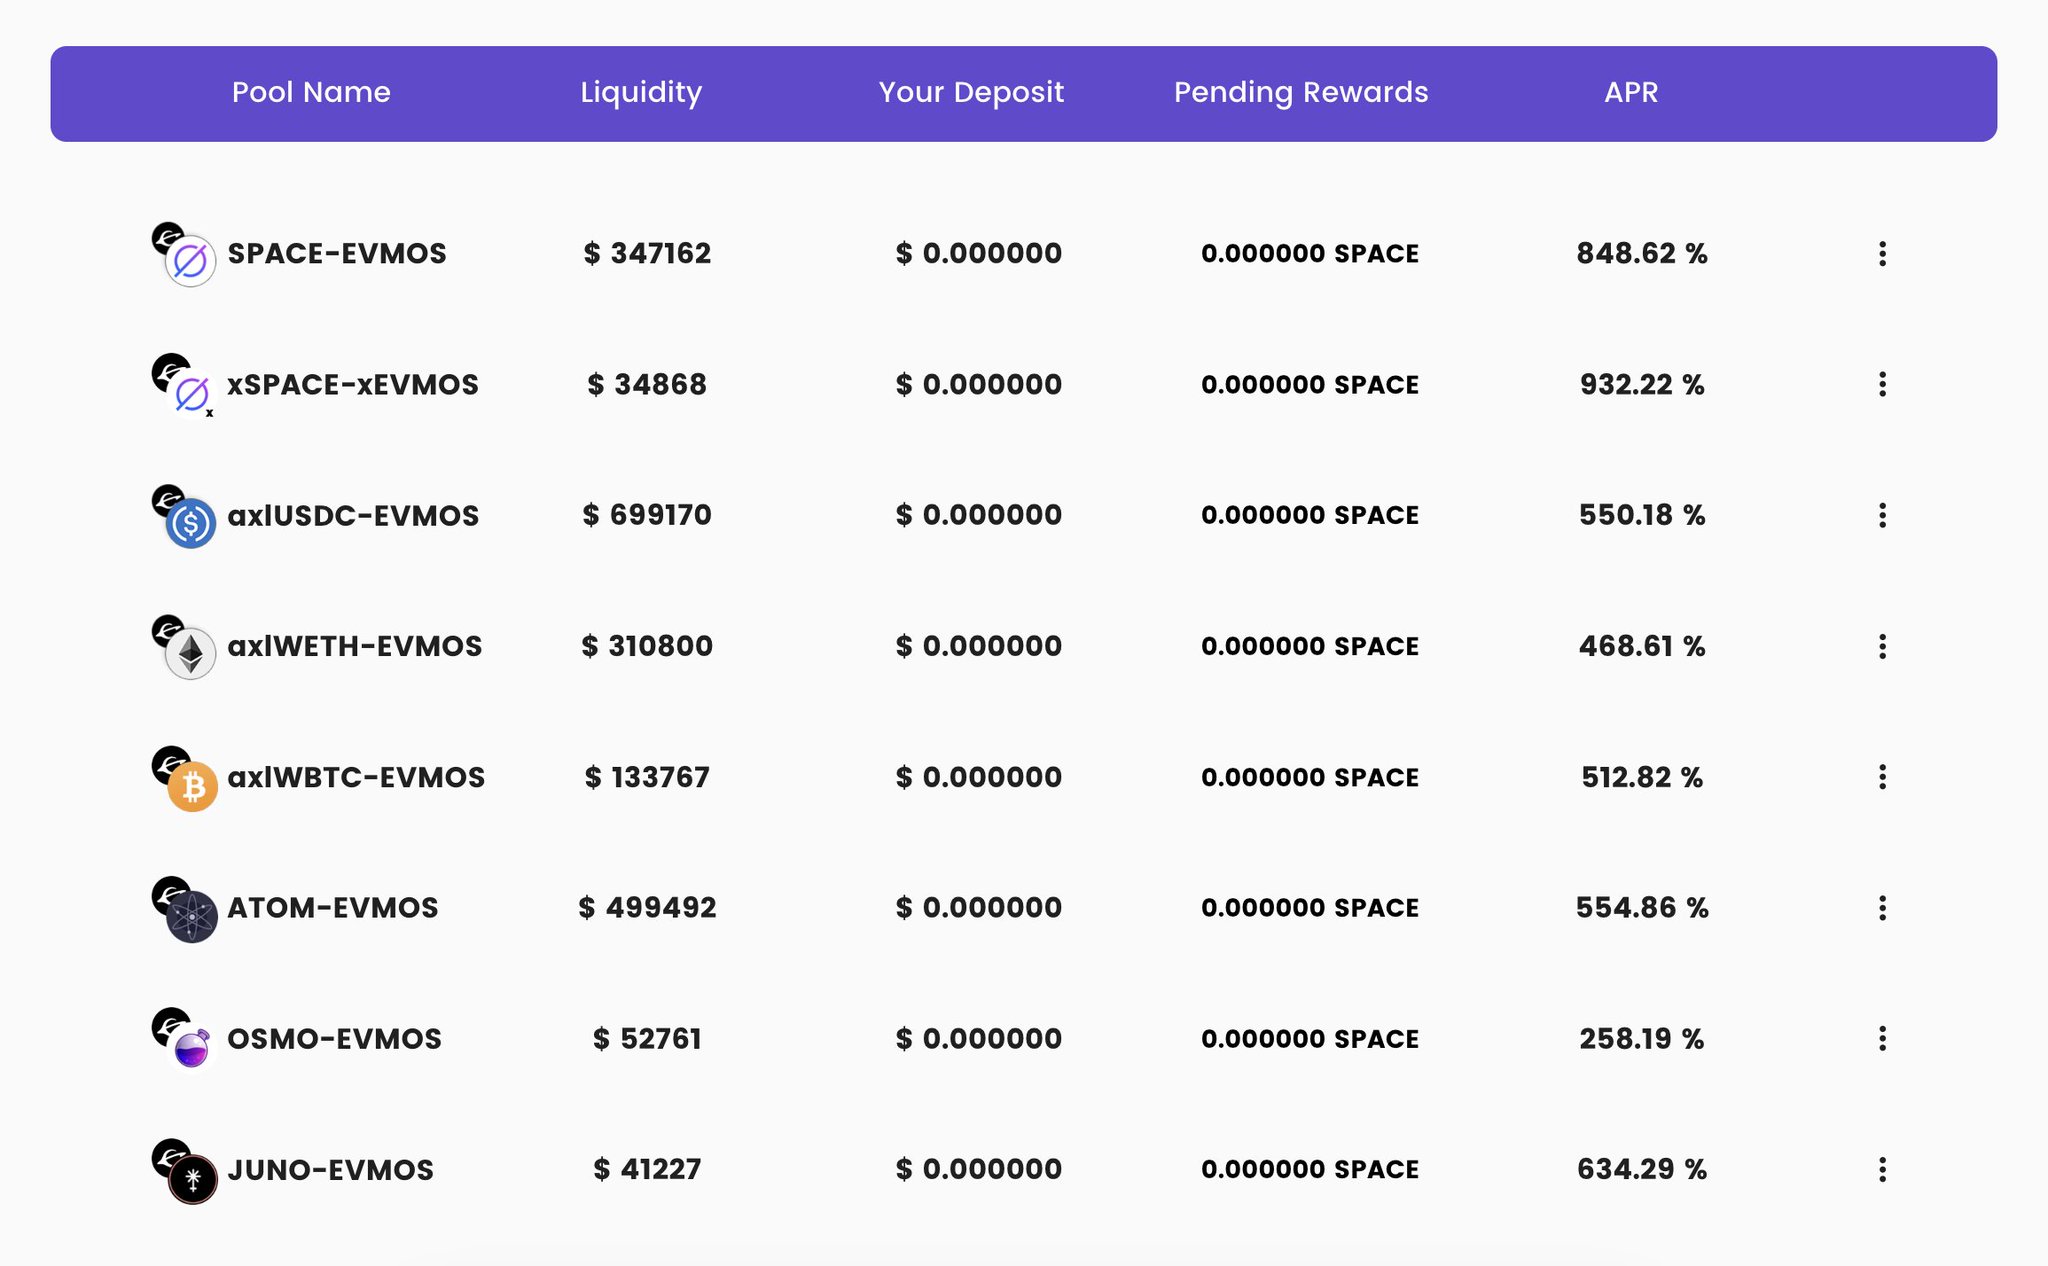2048x1266 pixels.
Task: Click the JUNO token icon
Action: coord(192,1179)
